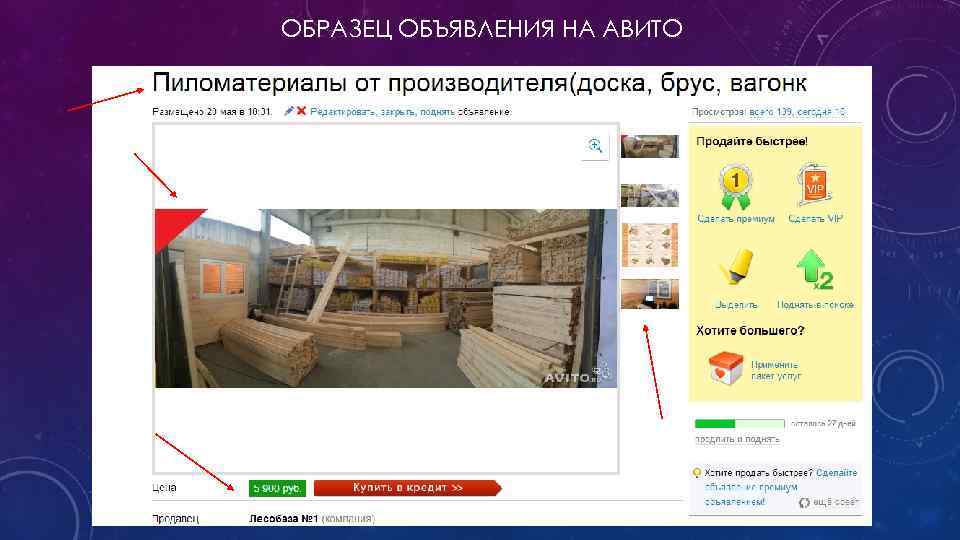Click 'продлить и поднять' link
Viewport: 960px width, 540px height.
[737, 439]
